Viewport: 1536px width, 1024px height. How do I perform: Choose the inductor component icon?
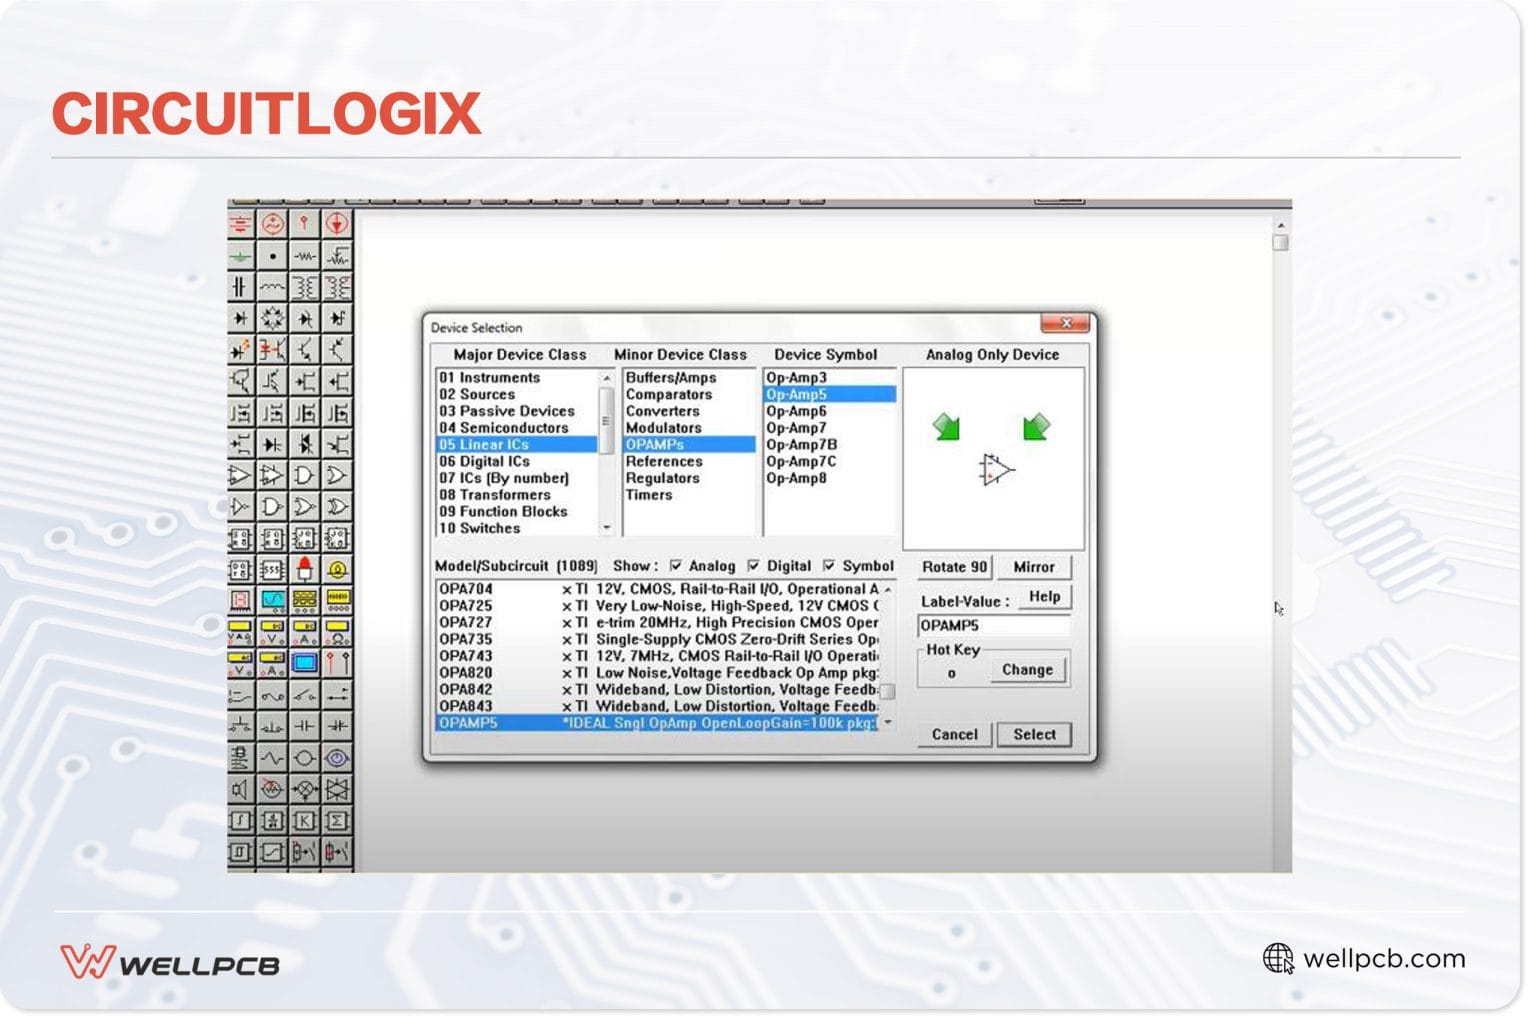(x=270, y=287)
